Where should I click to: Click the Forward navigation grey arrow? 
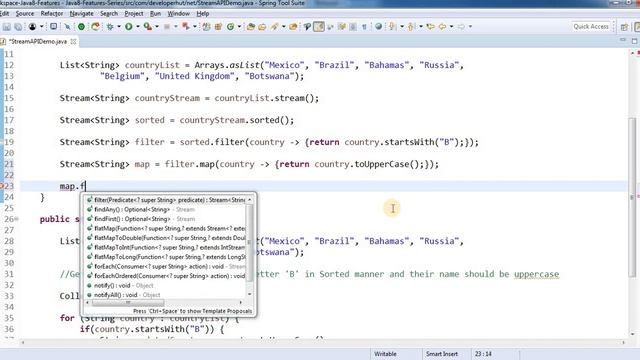coord(461,27)
